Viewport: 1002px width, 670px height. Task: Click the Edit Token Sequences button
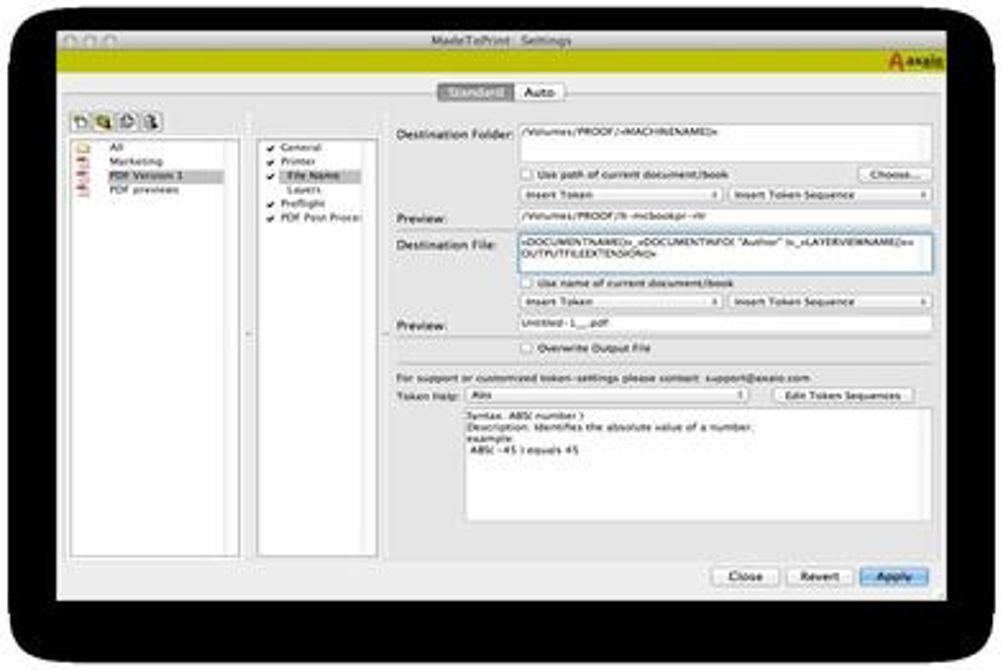point(843,396)
